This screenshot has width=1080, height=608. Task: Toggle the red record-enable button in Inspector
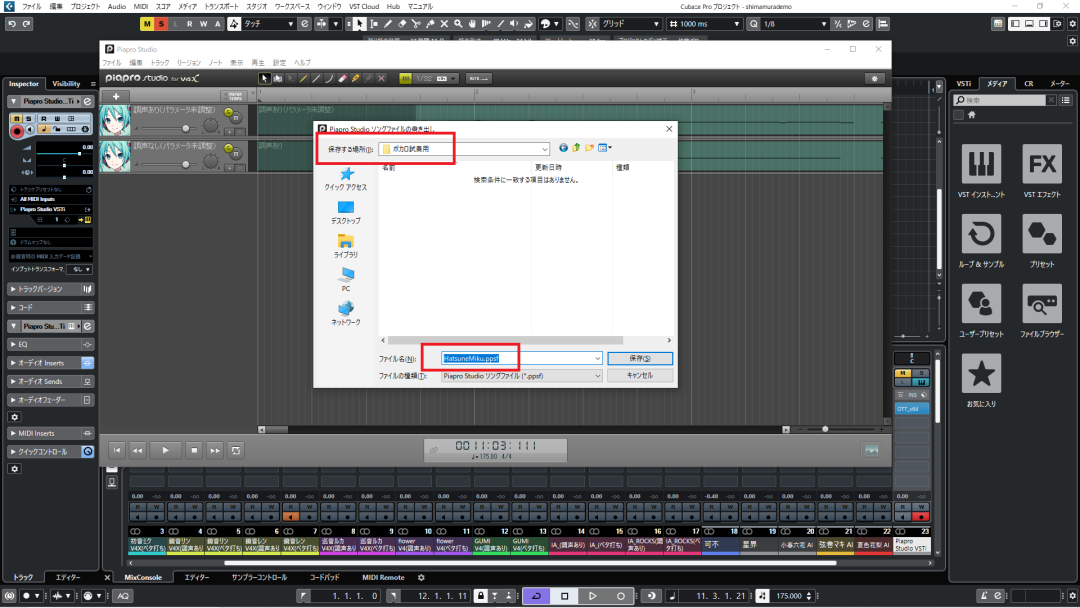tap(17, 130)
